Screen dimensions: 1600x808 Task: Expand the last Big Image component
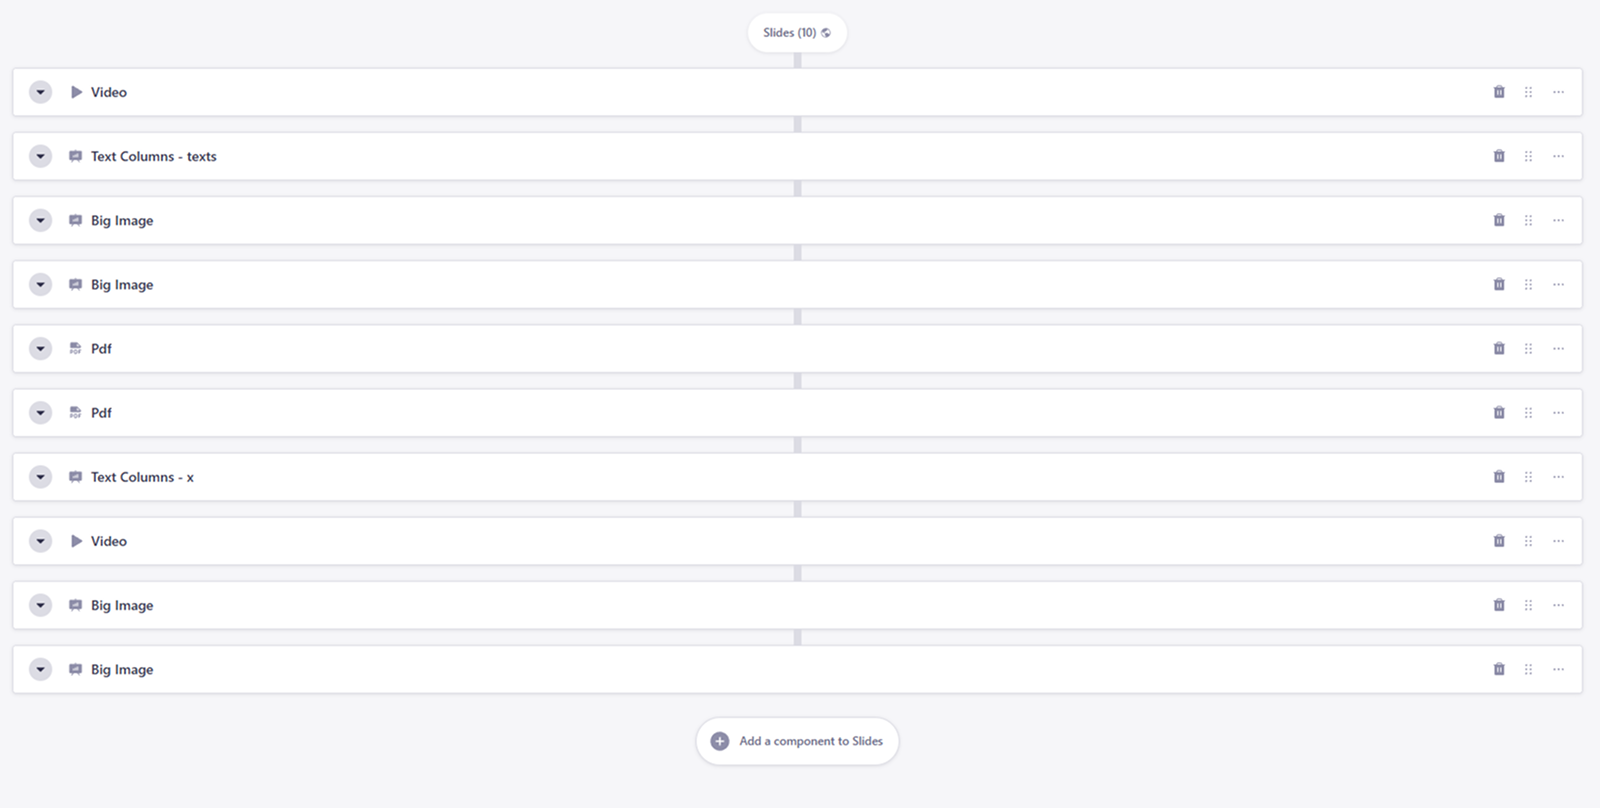coord(40,669)
